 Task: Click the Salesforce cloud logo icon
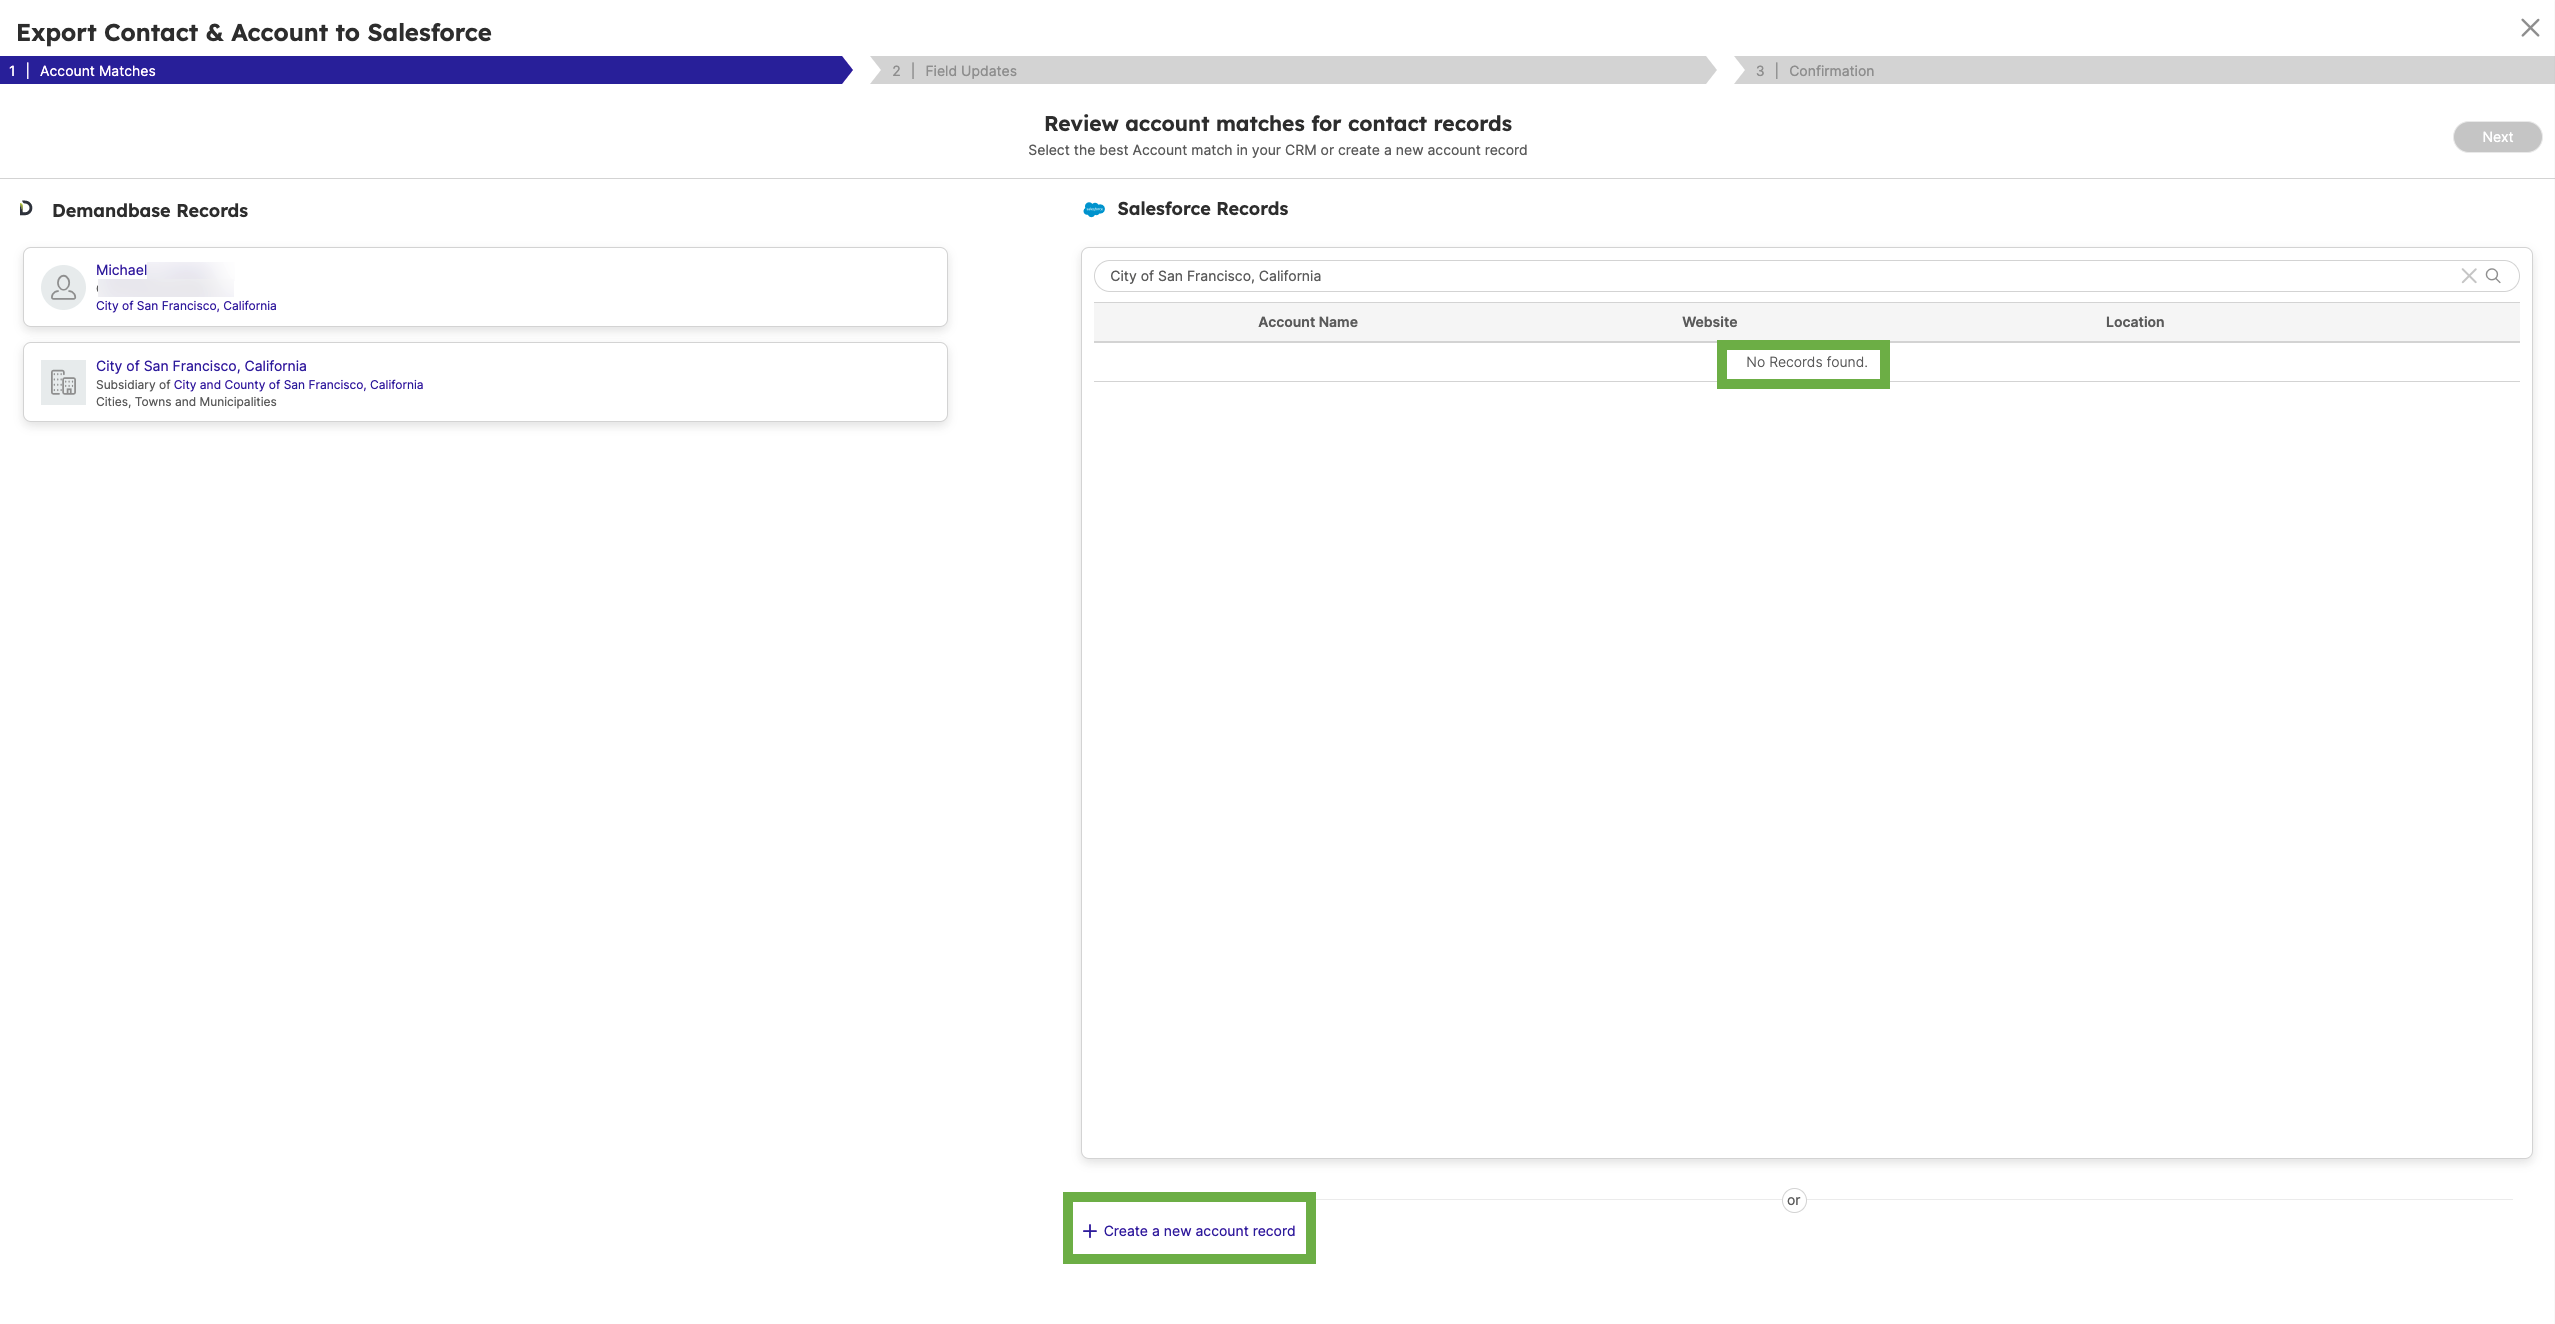(1094, 209)
